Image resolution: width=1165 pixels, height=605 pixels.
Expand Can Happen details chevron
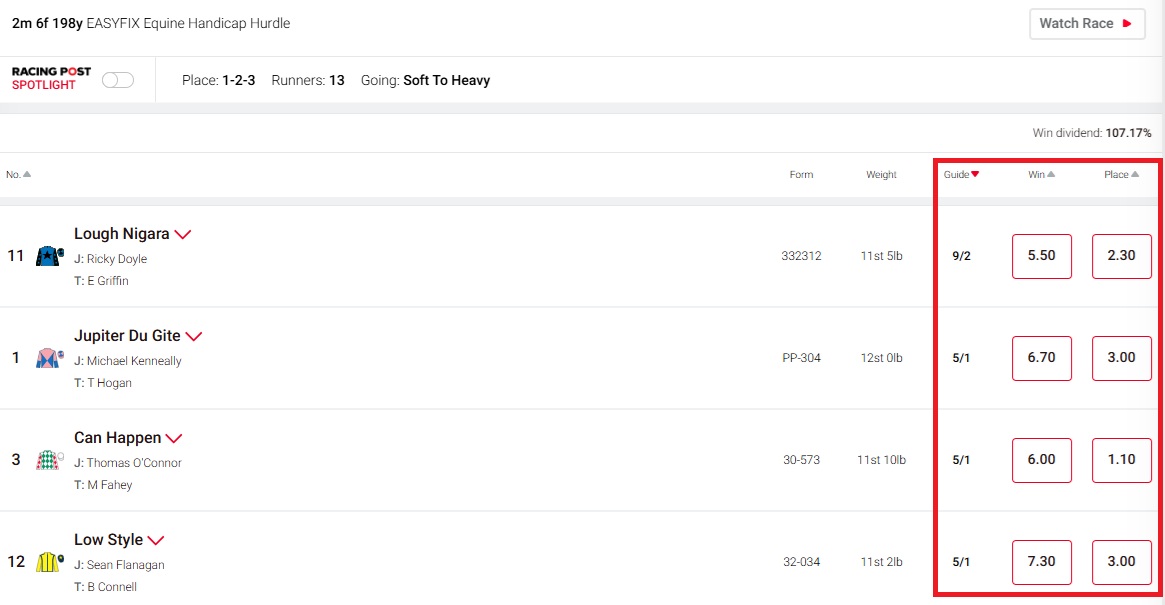(x=174, y=438)
